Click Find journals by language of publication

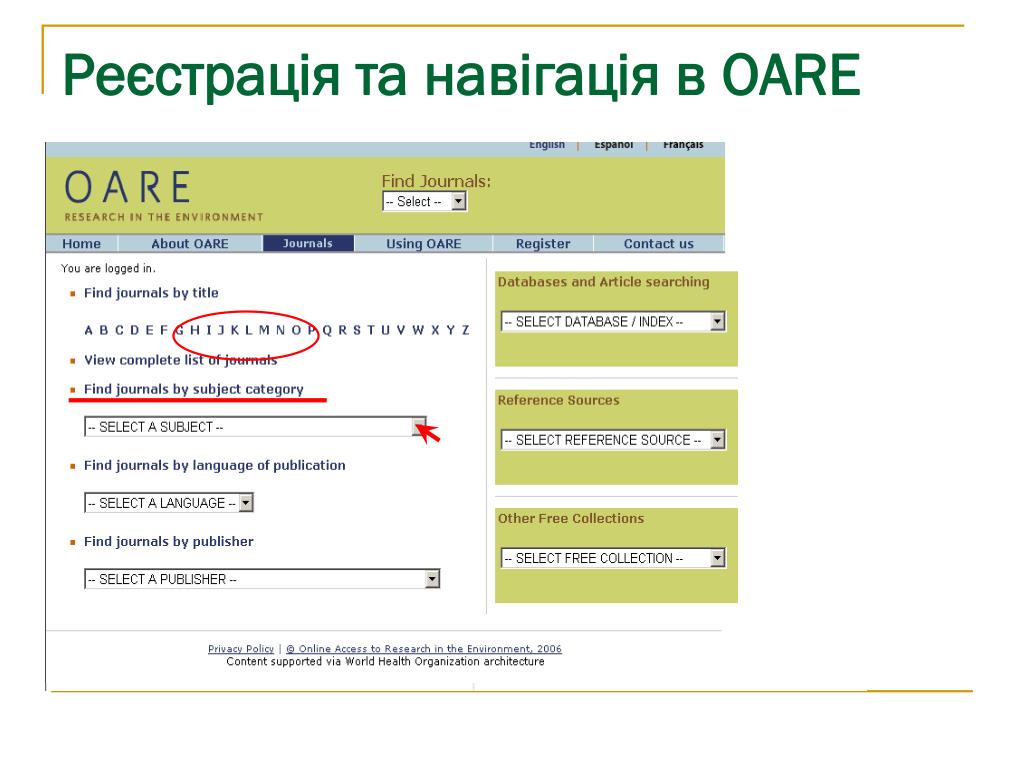(x=214, y=466)
